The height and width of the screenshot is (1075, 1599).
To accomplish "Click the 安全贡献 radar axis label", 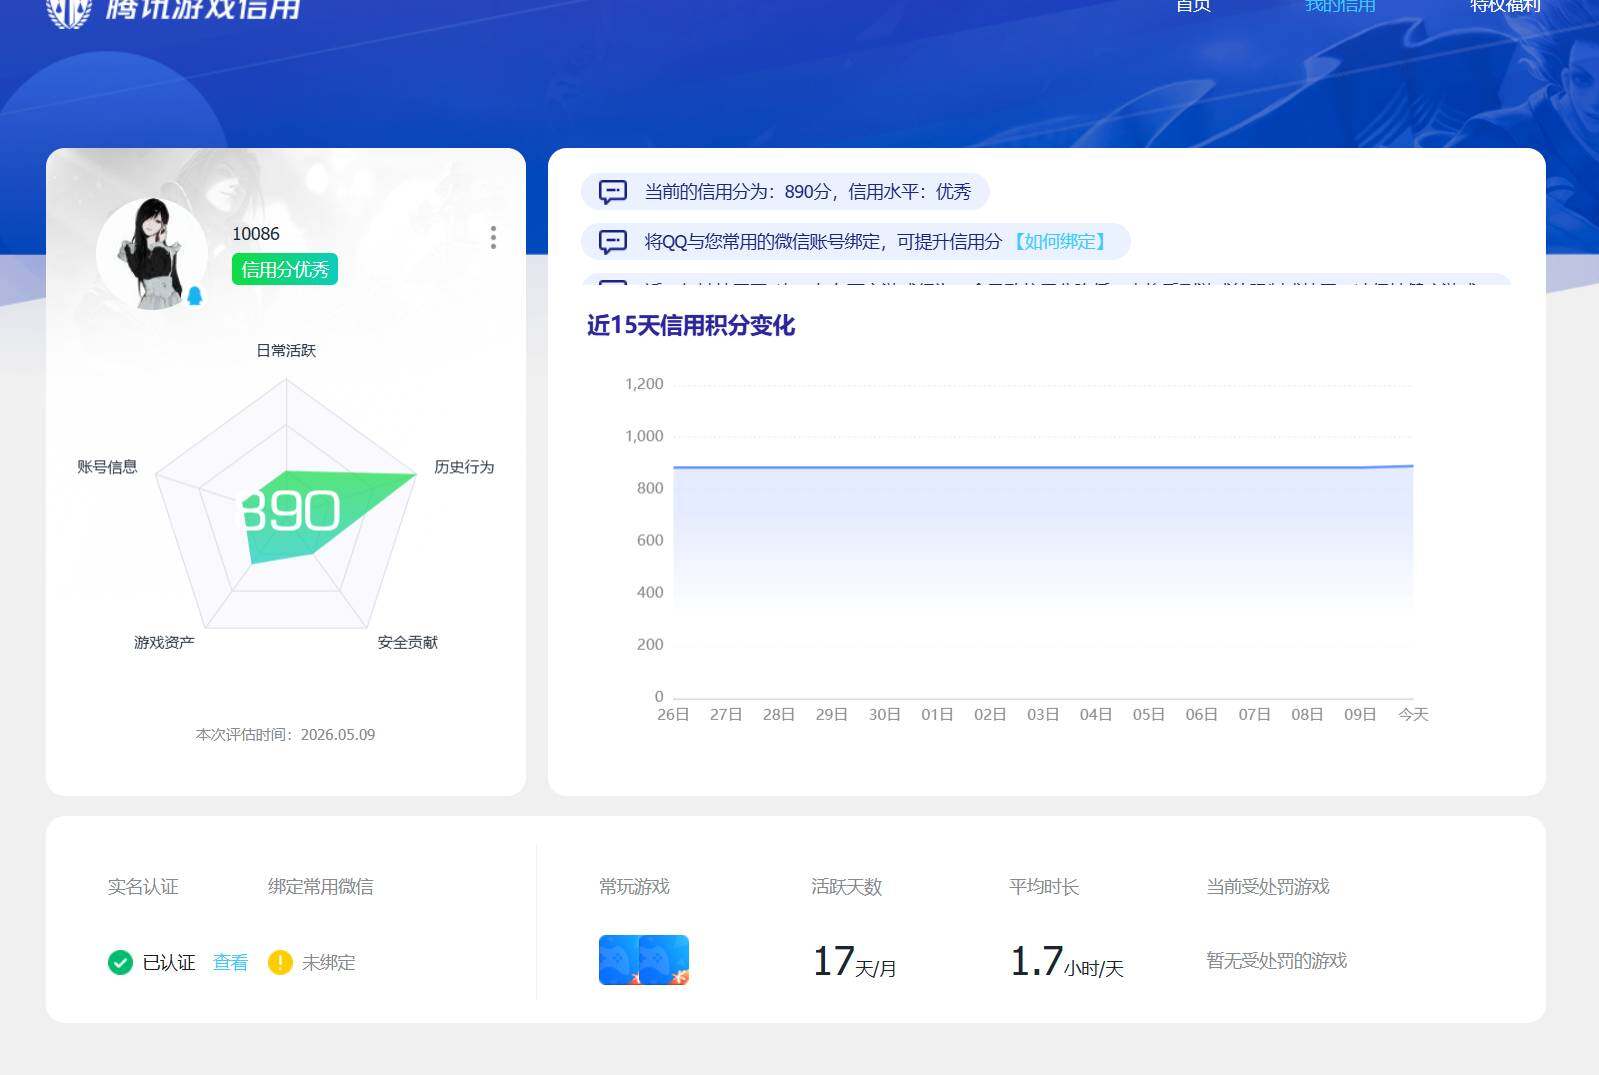I will point(407,642).
